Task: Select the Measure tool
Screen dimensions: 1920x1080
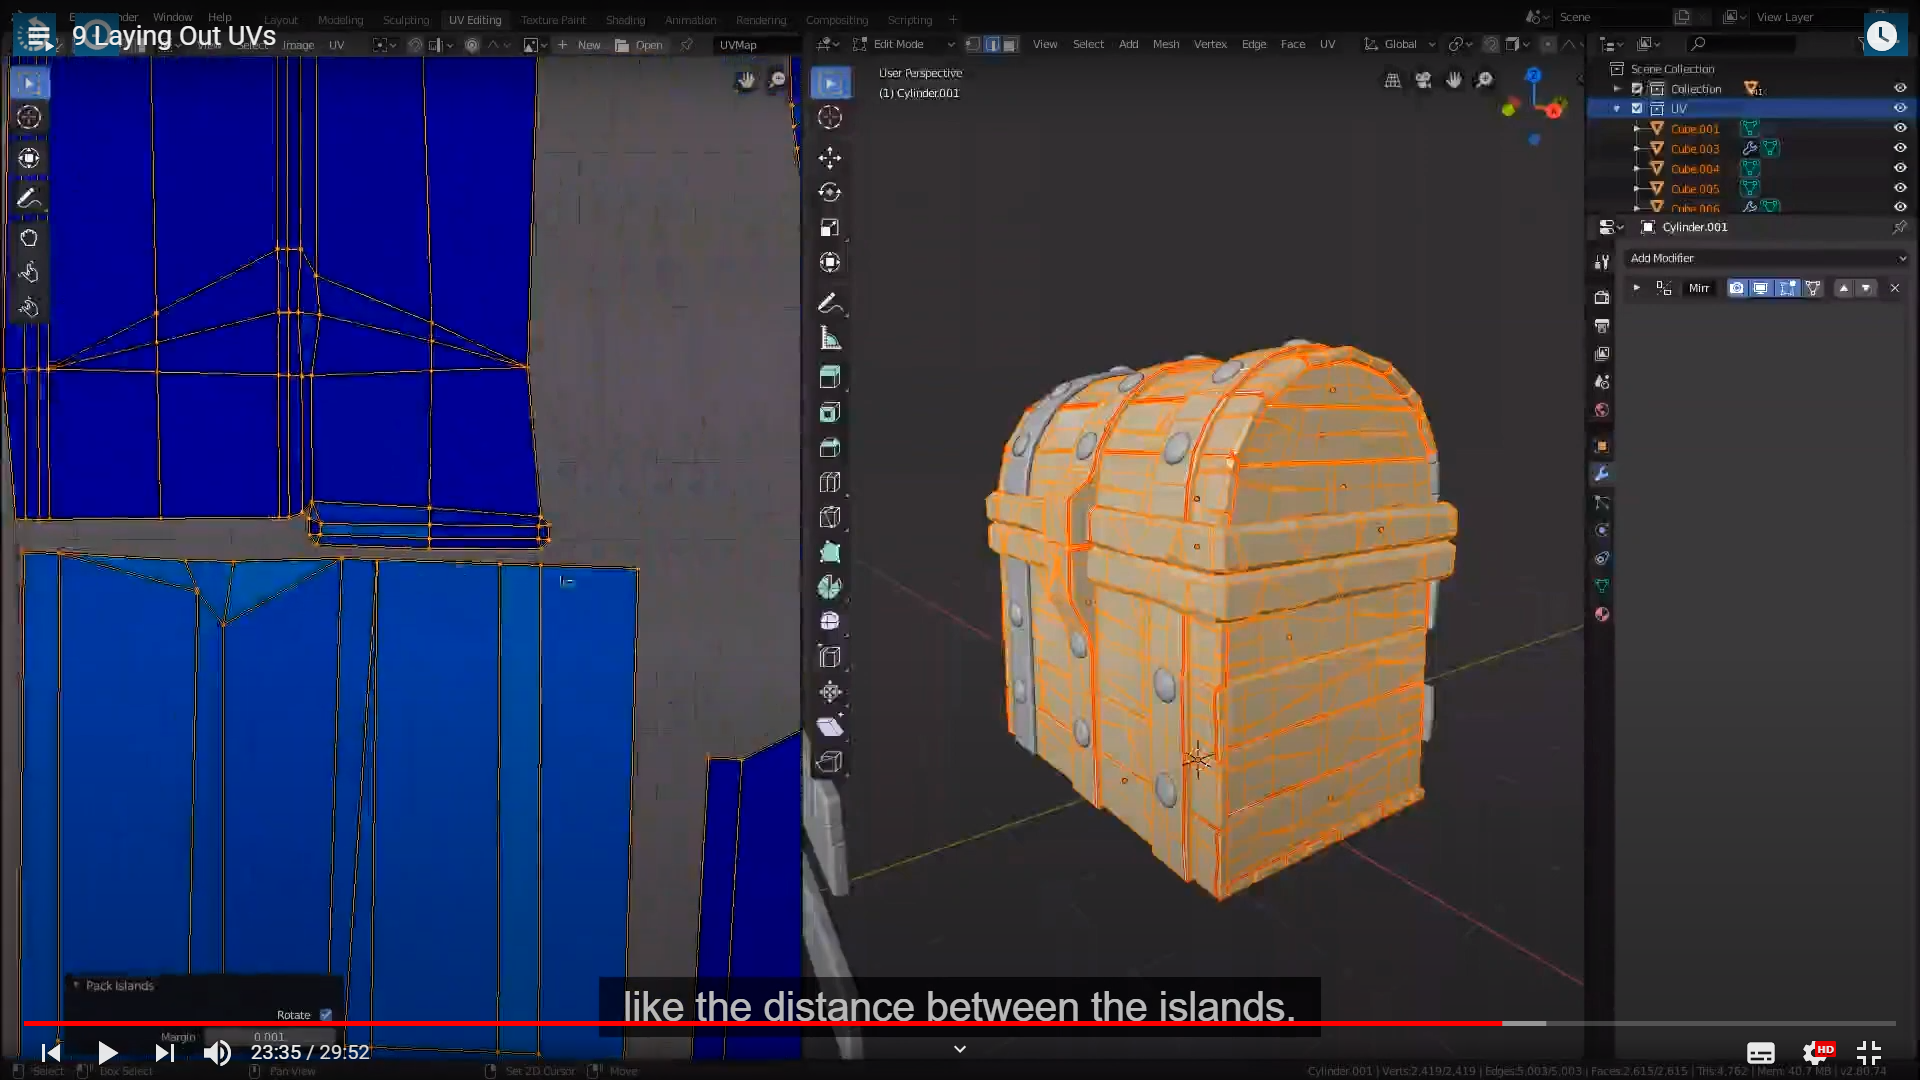Action: 829,339
